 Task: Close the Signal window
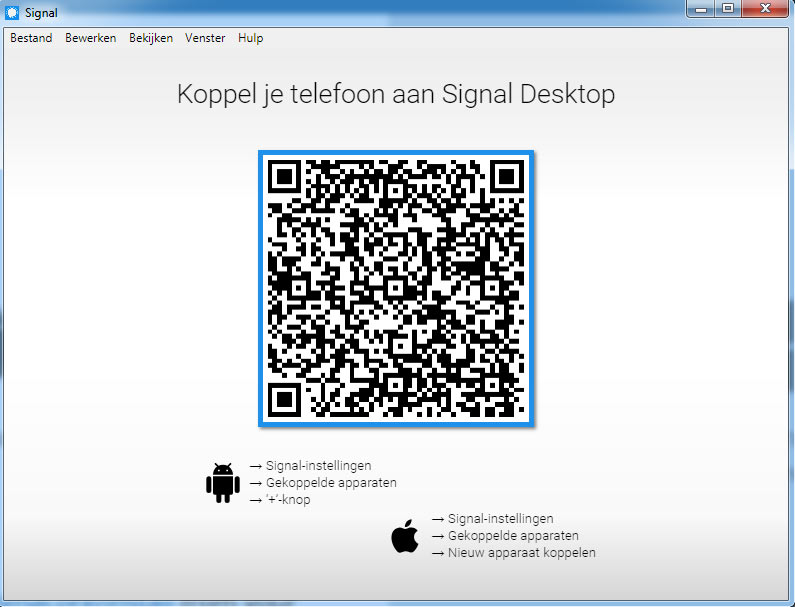766,9
